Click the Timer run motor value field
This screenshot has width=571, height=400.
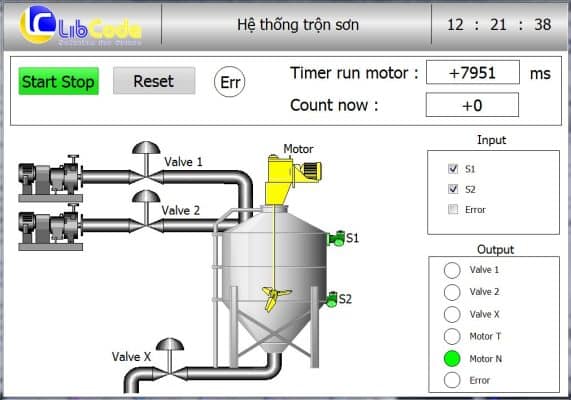473,72
